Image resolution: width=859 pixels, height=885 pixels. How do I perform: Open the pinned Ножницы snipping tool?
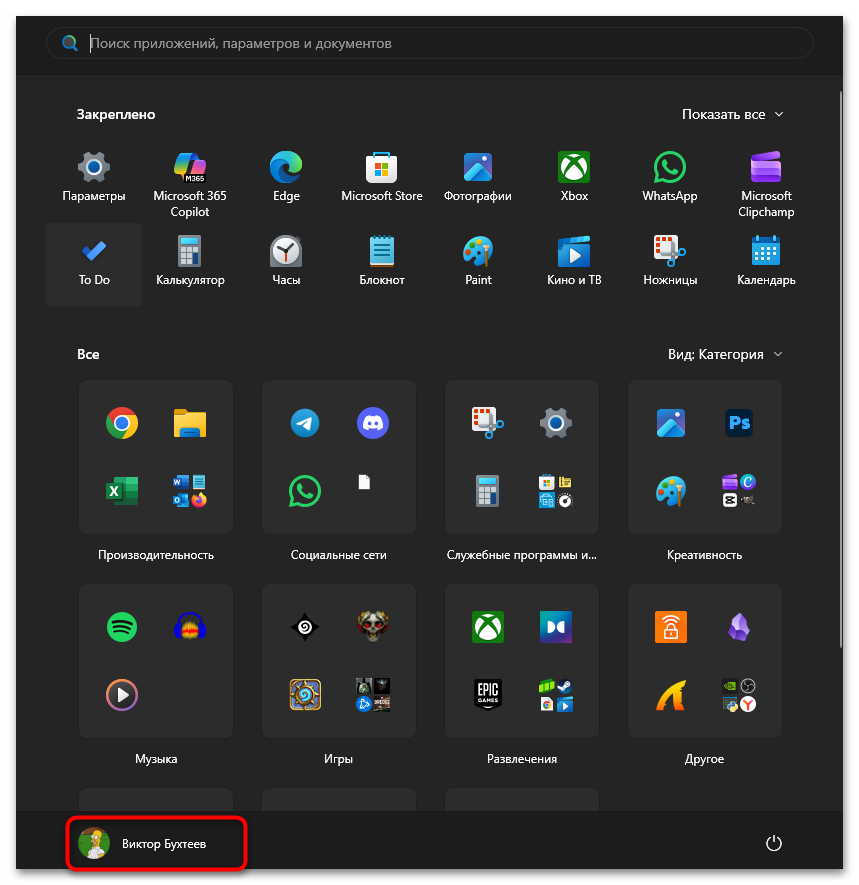[669, 261]
